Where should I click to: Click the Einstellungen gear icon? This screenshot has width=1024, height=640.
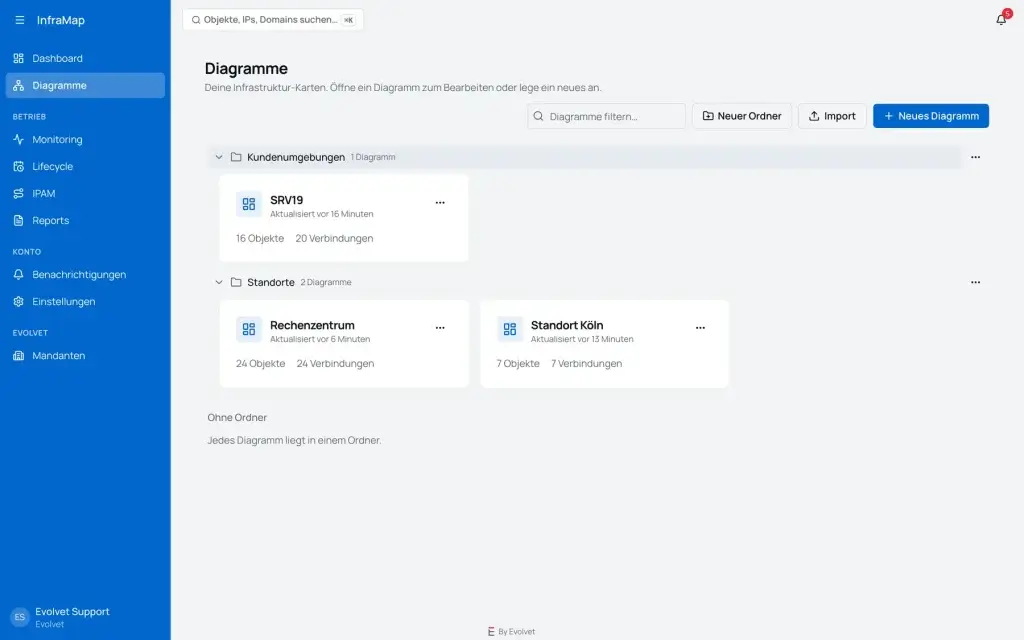coord(18,302)
